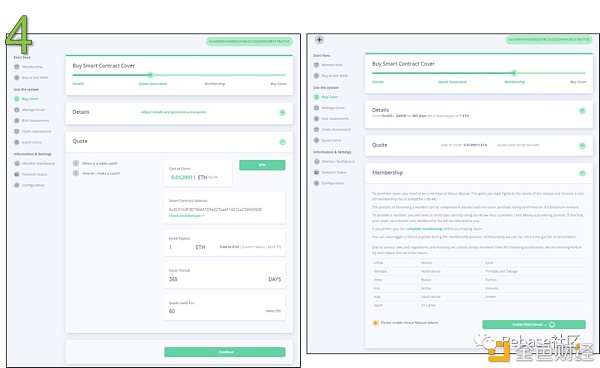
Task: Click progress bar handle at Quote Generated
Action: click(x=150, y=75)
